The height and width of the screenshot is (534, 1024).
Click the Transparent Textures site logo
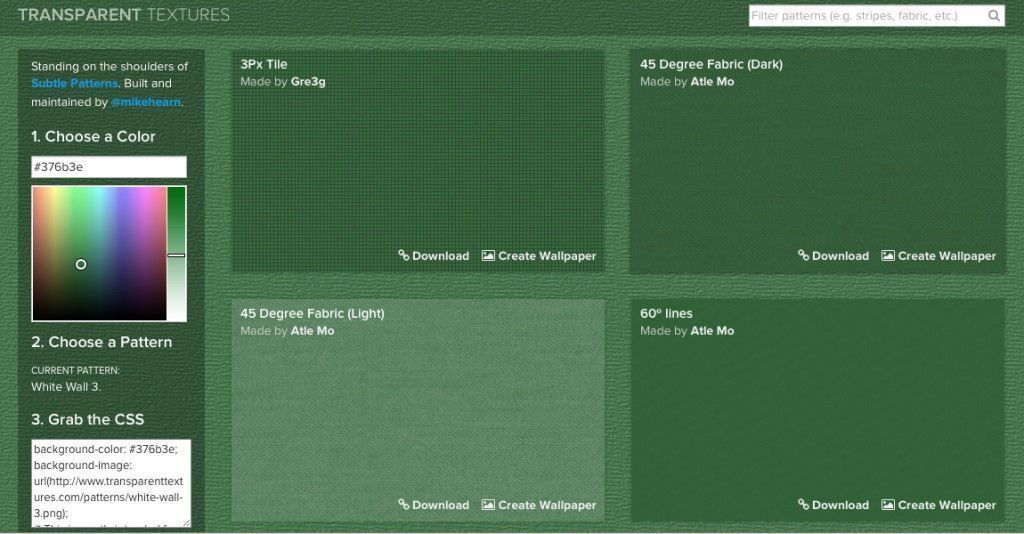pos(124,15)
